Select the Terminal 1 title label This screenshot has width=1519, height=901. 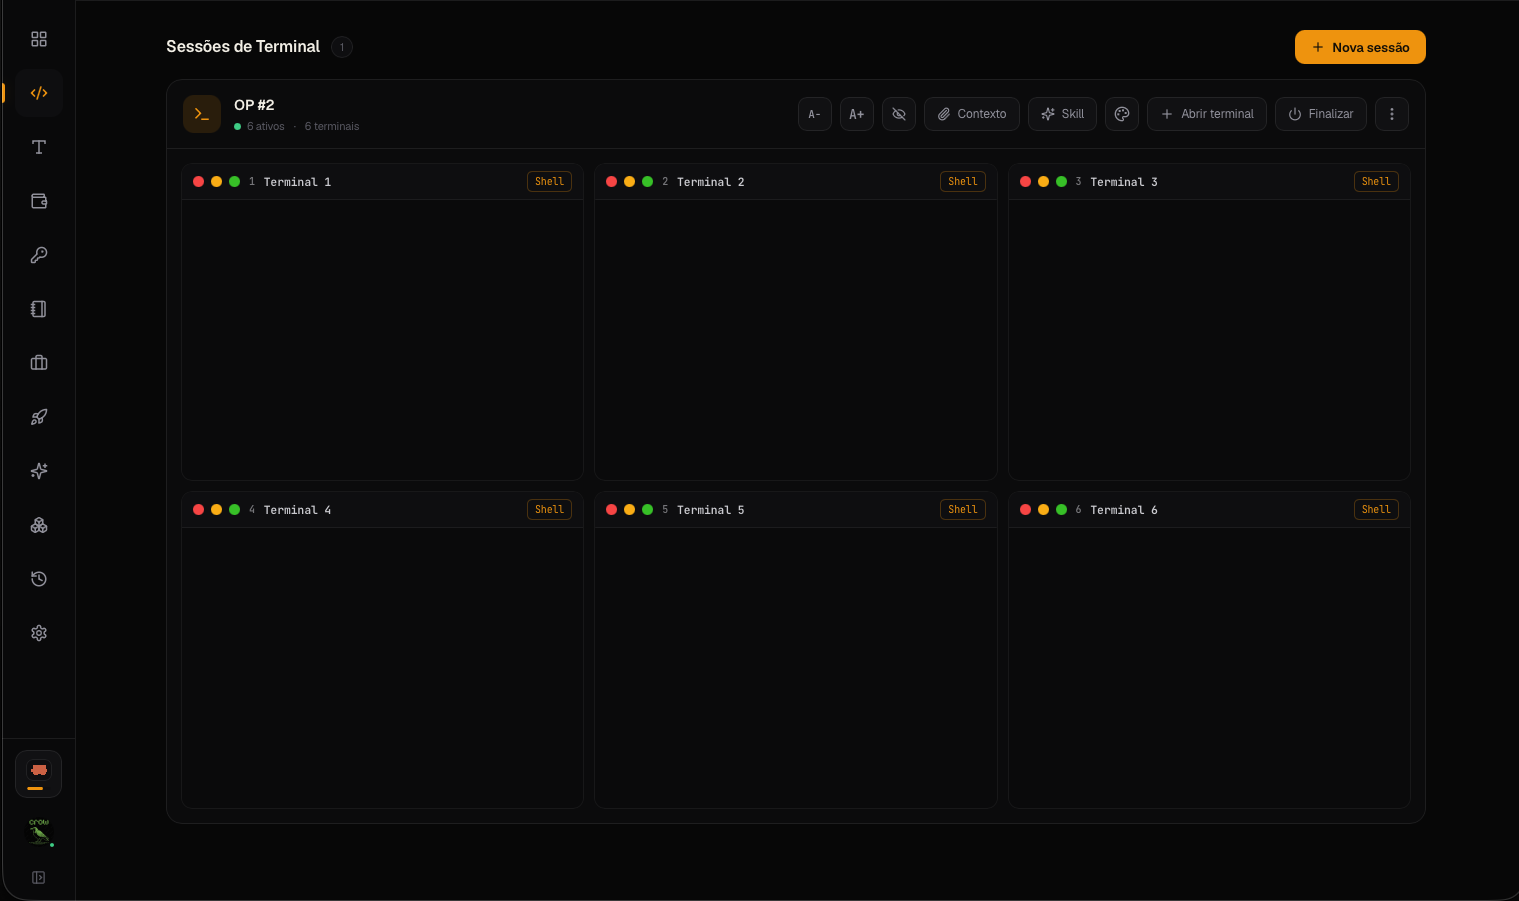[297, 182]
